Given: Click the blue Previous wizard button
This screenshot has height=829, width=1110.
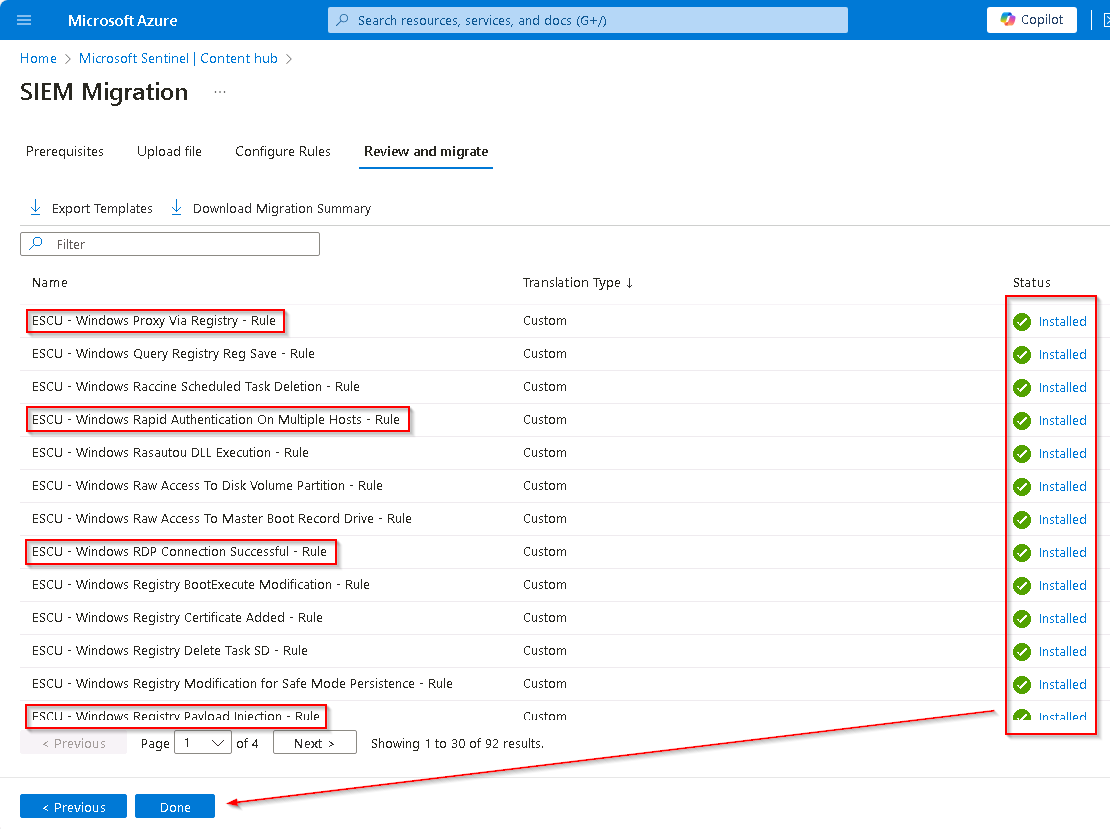Looking at the screenshot, I should (x=74, y=807).
